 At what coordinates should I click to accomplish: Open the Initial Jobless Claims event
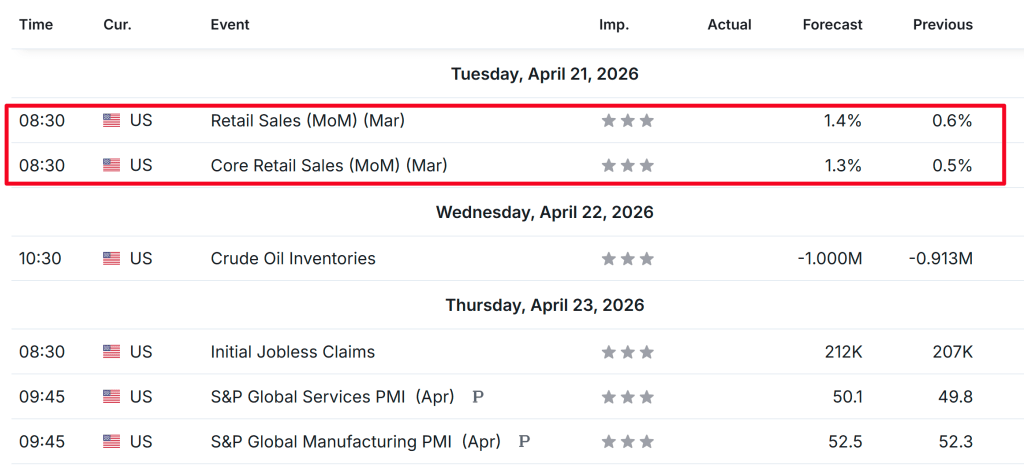(293, 352)
